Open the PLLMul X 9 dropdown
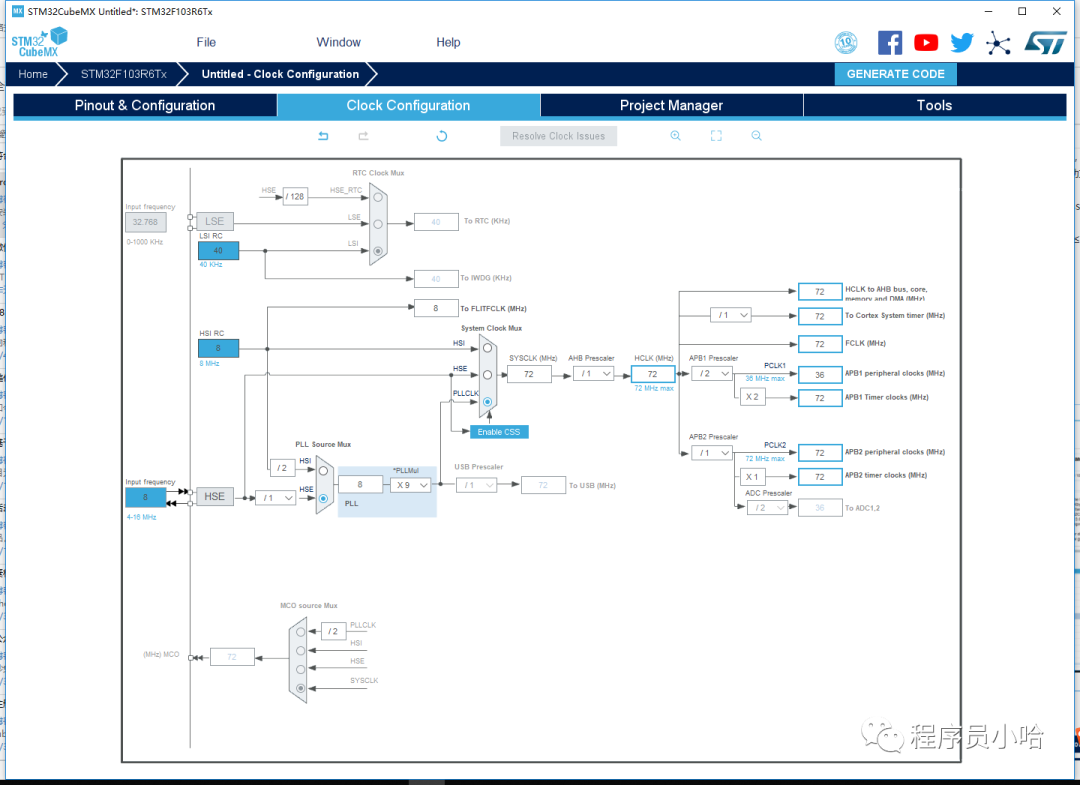Screen dimensions: 1080x785 coord(410,485)
